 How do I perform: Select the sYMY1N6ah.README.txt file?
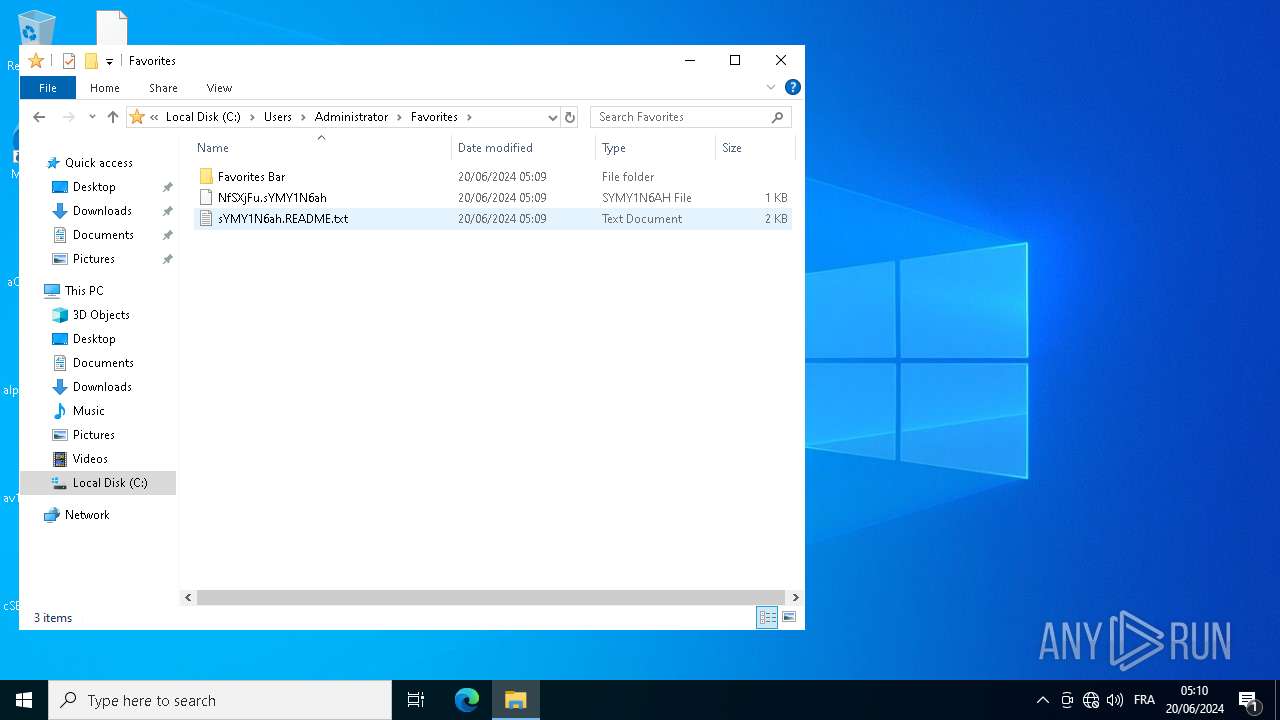click(283, 219)
